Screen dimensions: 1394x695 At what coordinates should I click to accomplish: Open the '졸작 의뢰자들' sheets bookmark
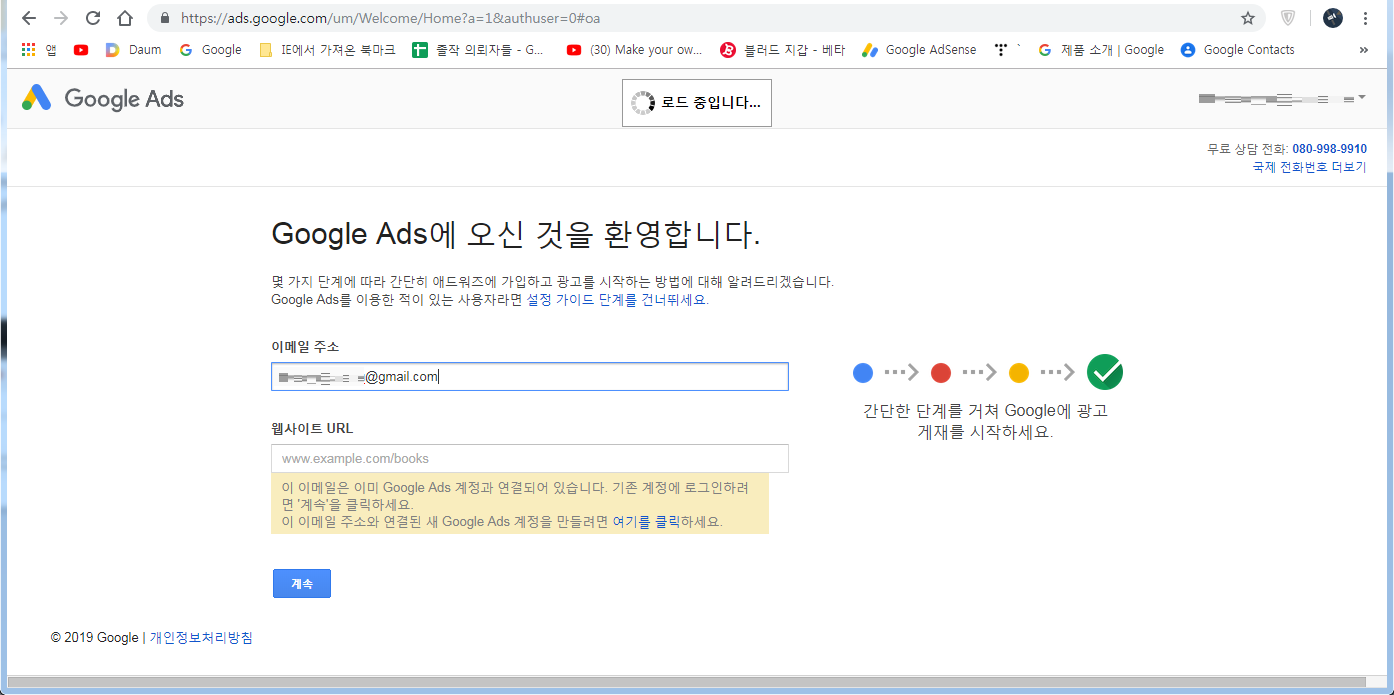pyautogui.click(x=478, y=50)
